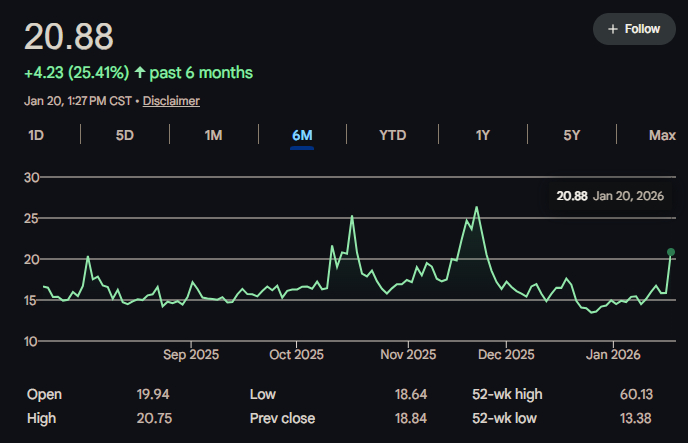Open the 1Y chart view
This screenshot has height=443, width=688.
482,135
